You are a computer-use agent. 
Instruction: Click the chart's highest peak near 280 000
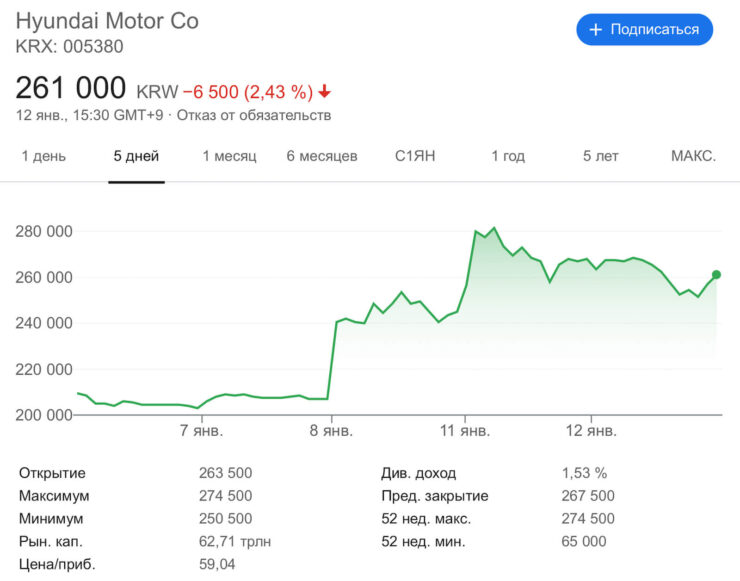(494, 229)
